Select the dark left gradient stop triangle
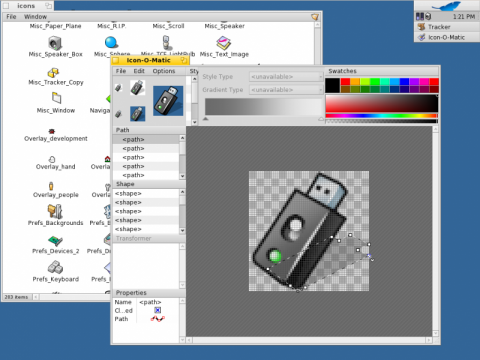Image resolution: width=480 pixels, height=360 pixels. [x=206, y=119]
